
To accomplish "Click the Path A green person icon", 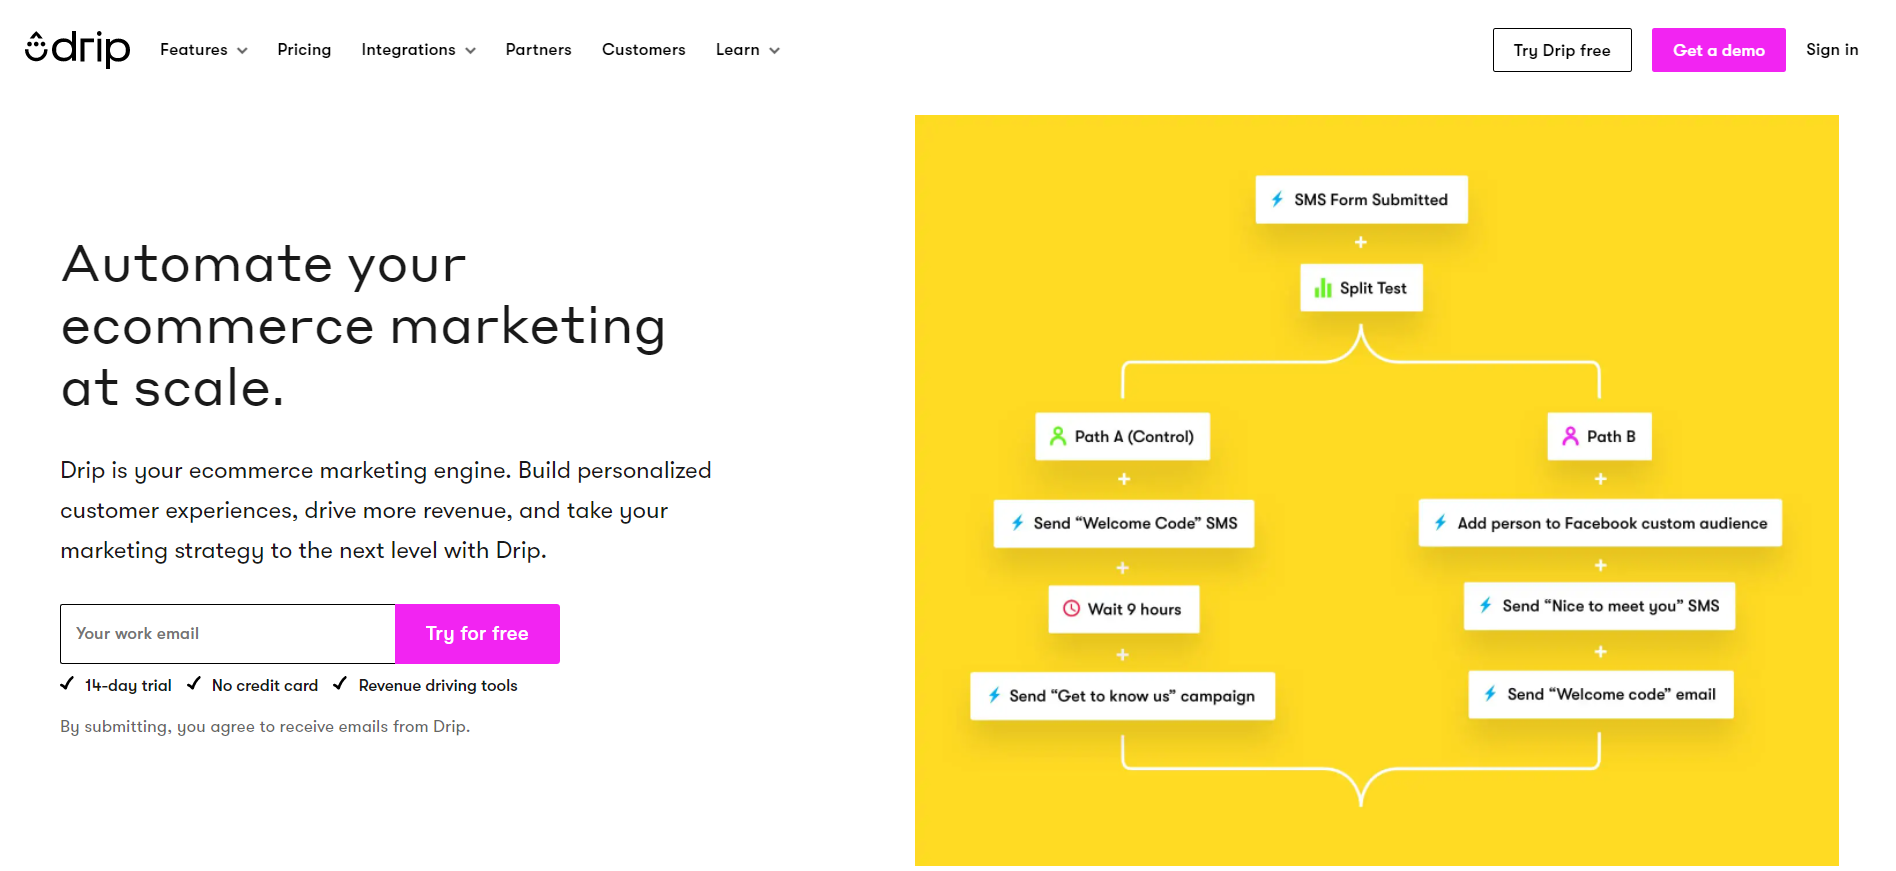I will coord(1057,436).
